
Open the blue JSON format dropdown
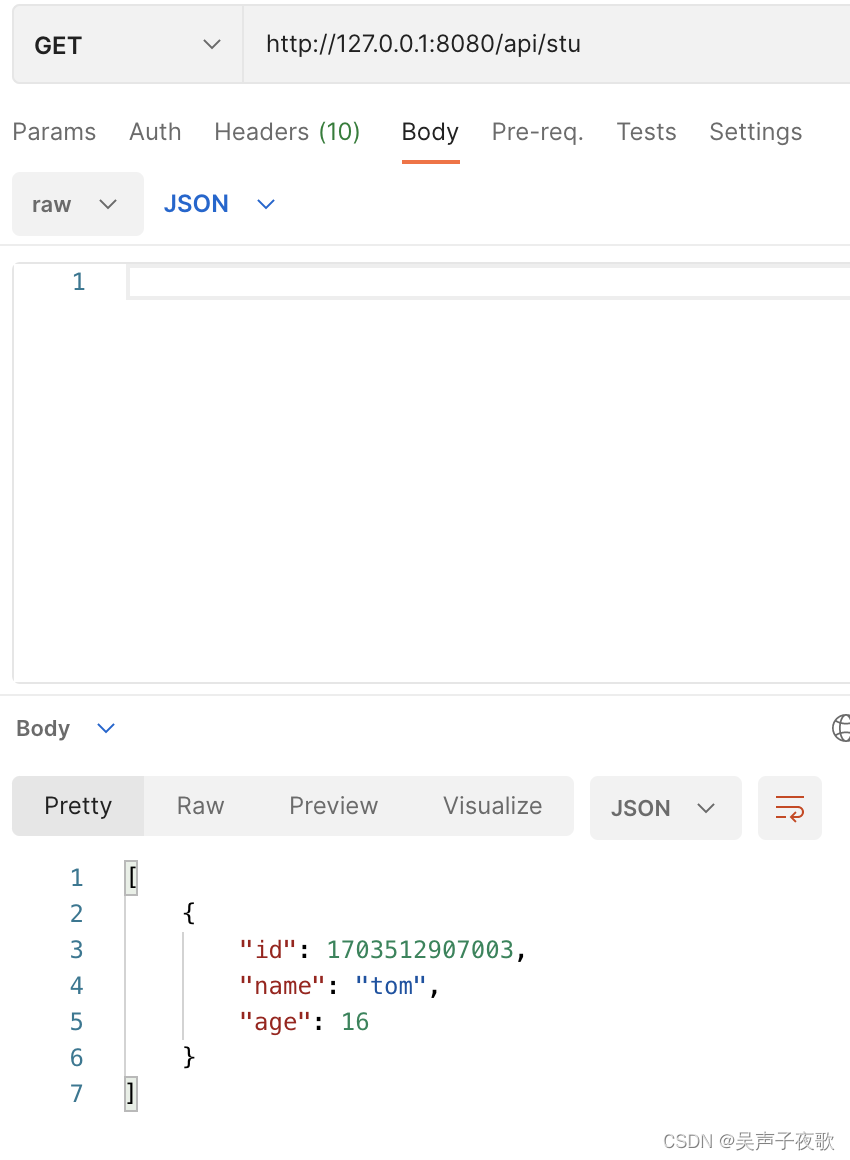(219, 204)
